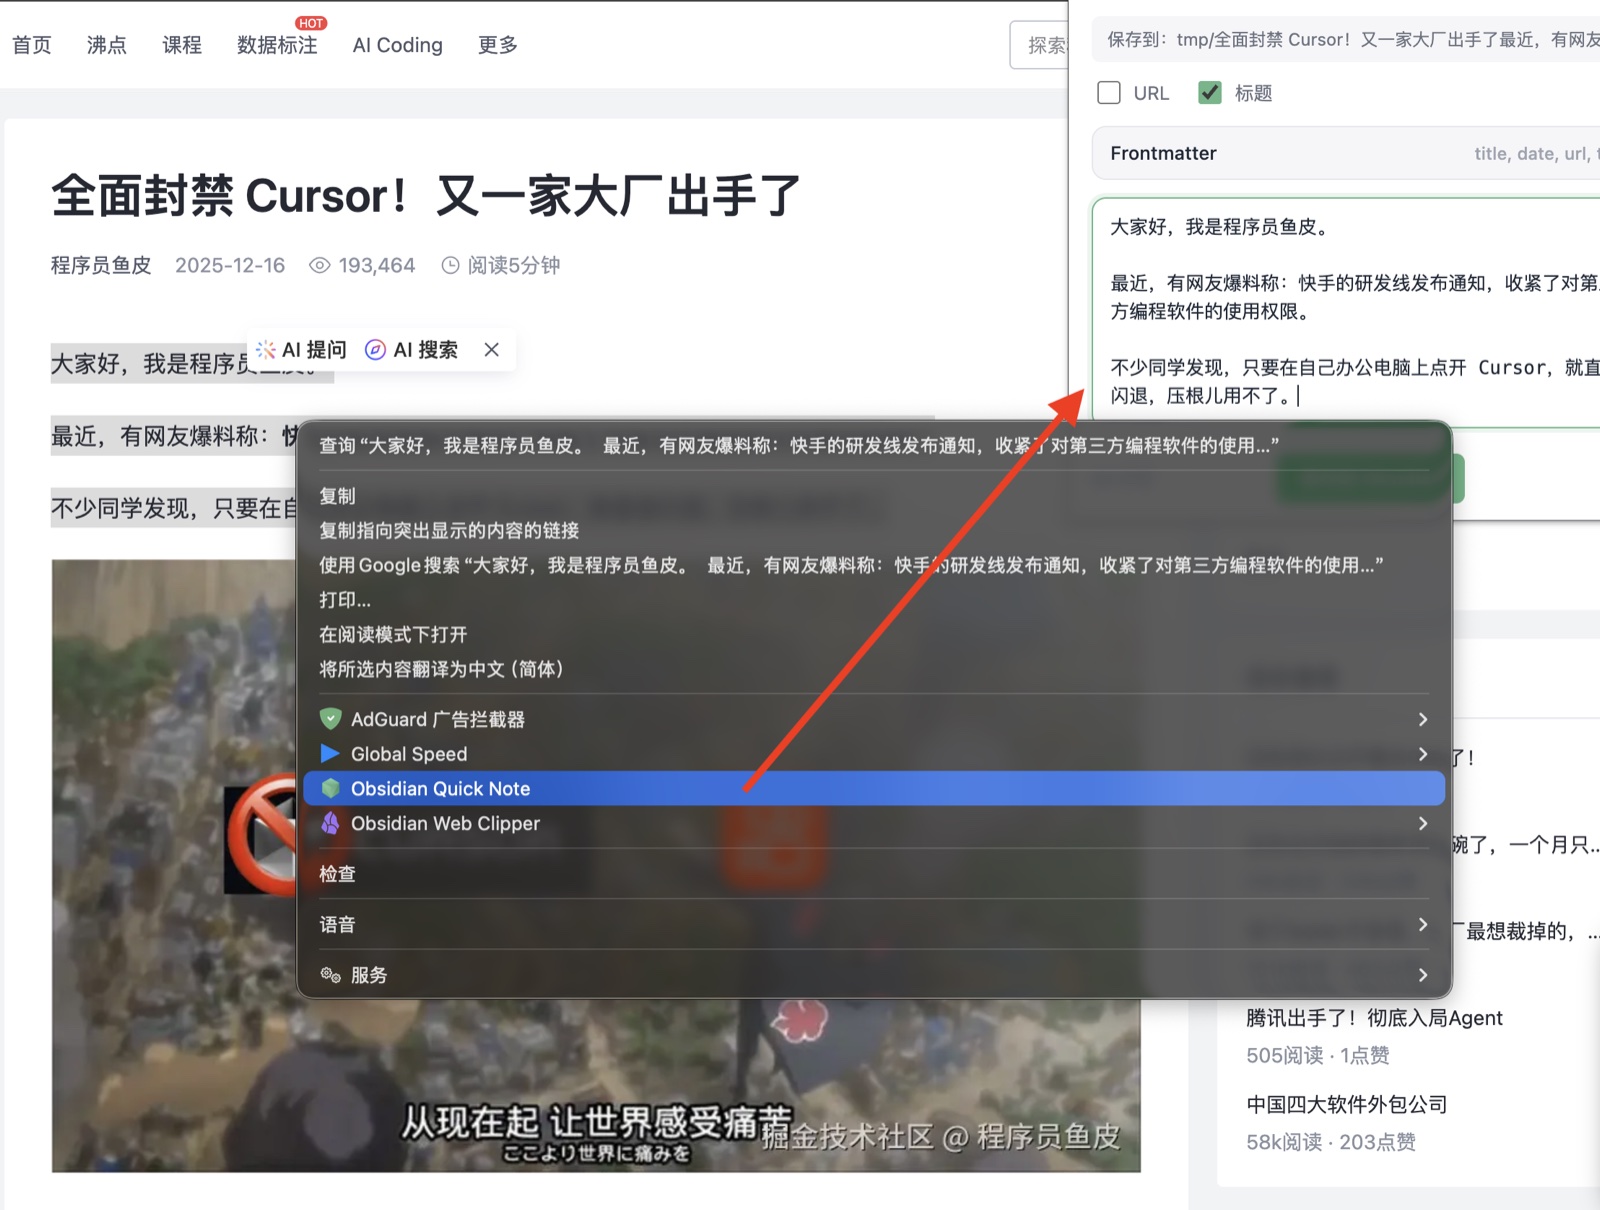Choose 将所选内容翻译为中文（简体）
1600x1210 pixels.
[874, 669]
